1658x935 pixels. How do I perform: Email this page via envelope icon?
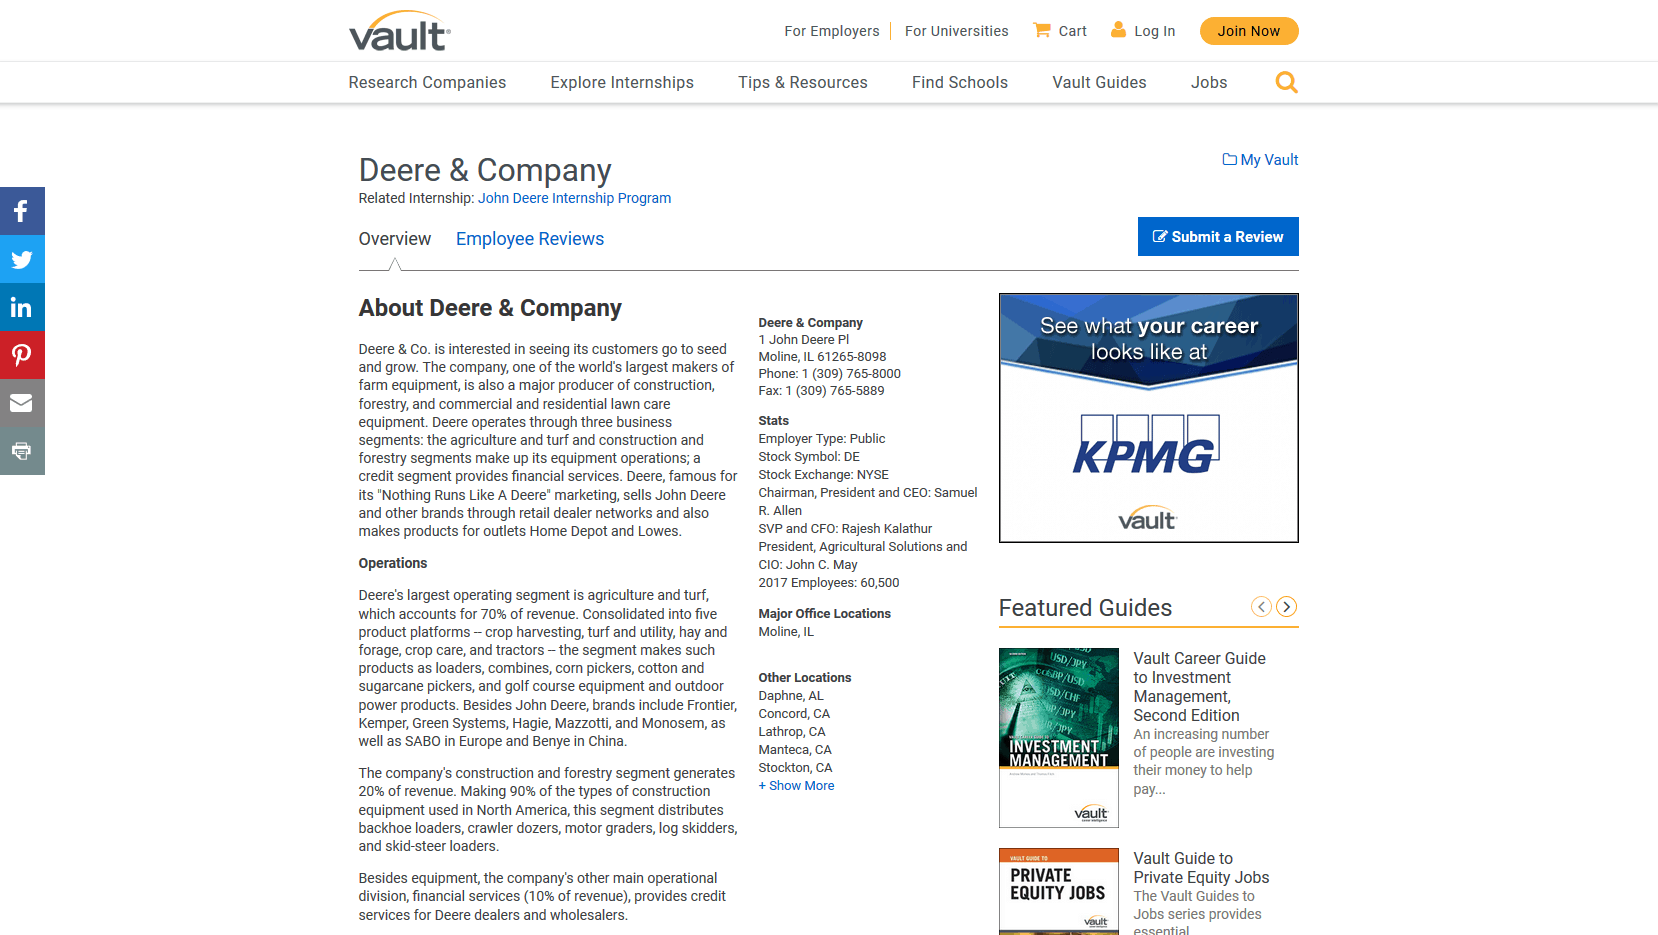(x=22, y=403)
